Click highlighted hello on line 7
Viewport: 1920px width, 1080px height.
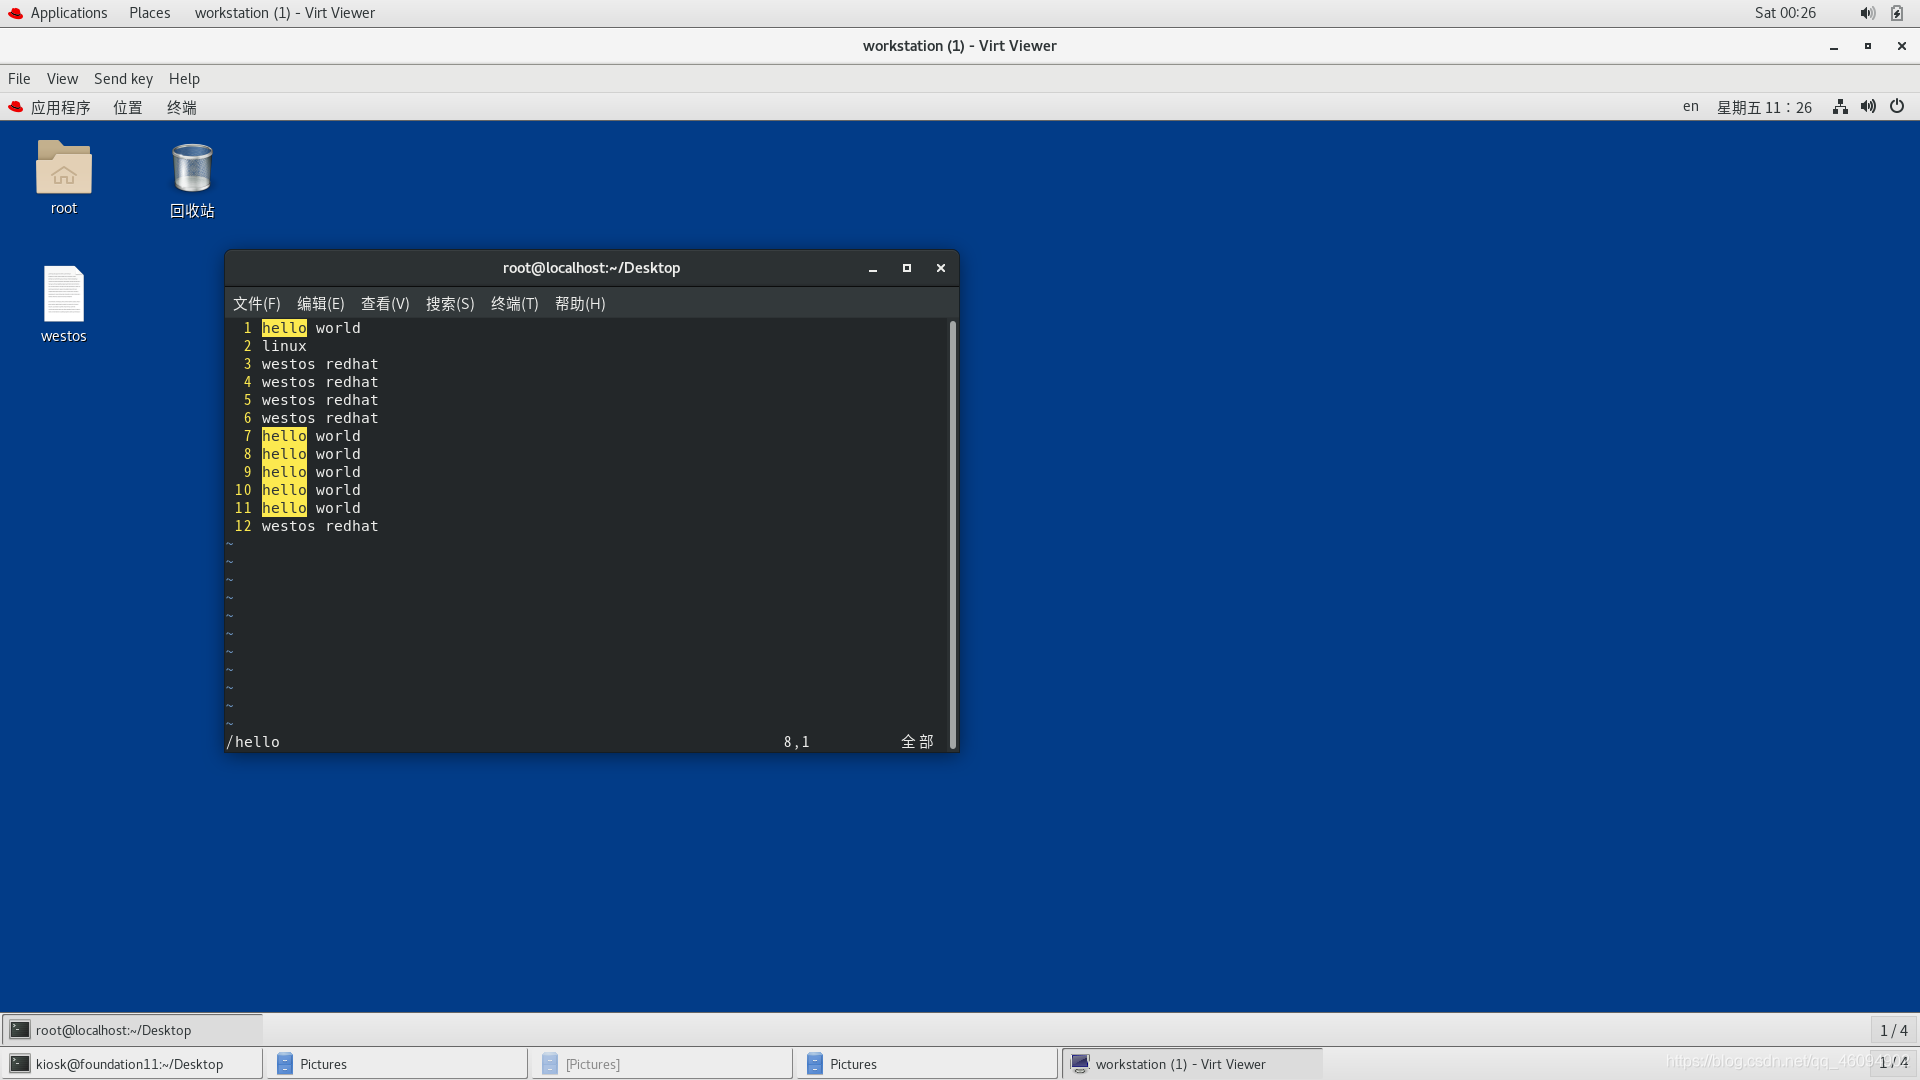point(284,436)
